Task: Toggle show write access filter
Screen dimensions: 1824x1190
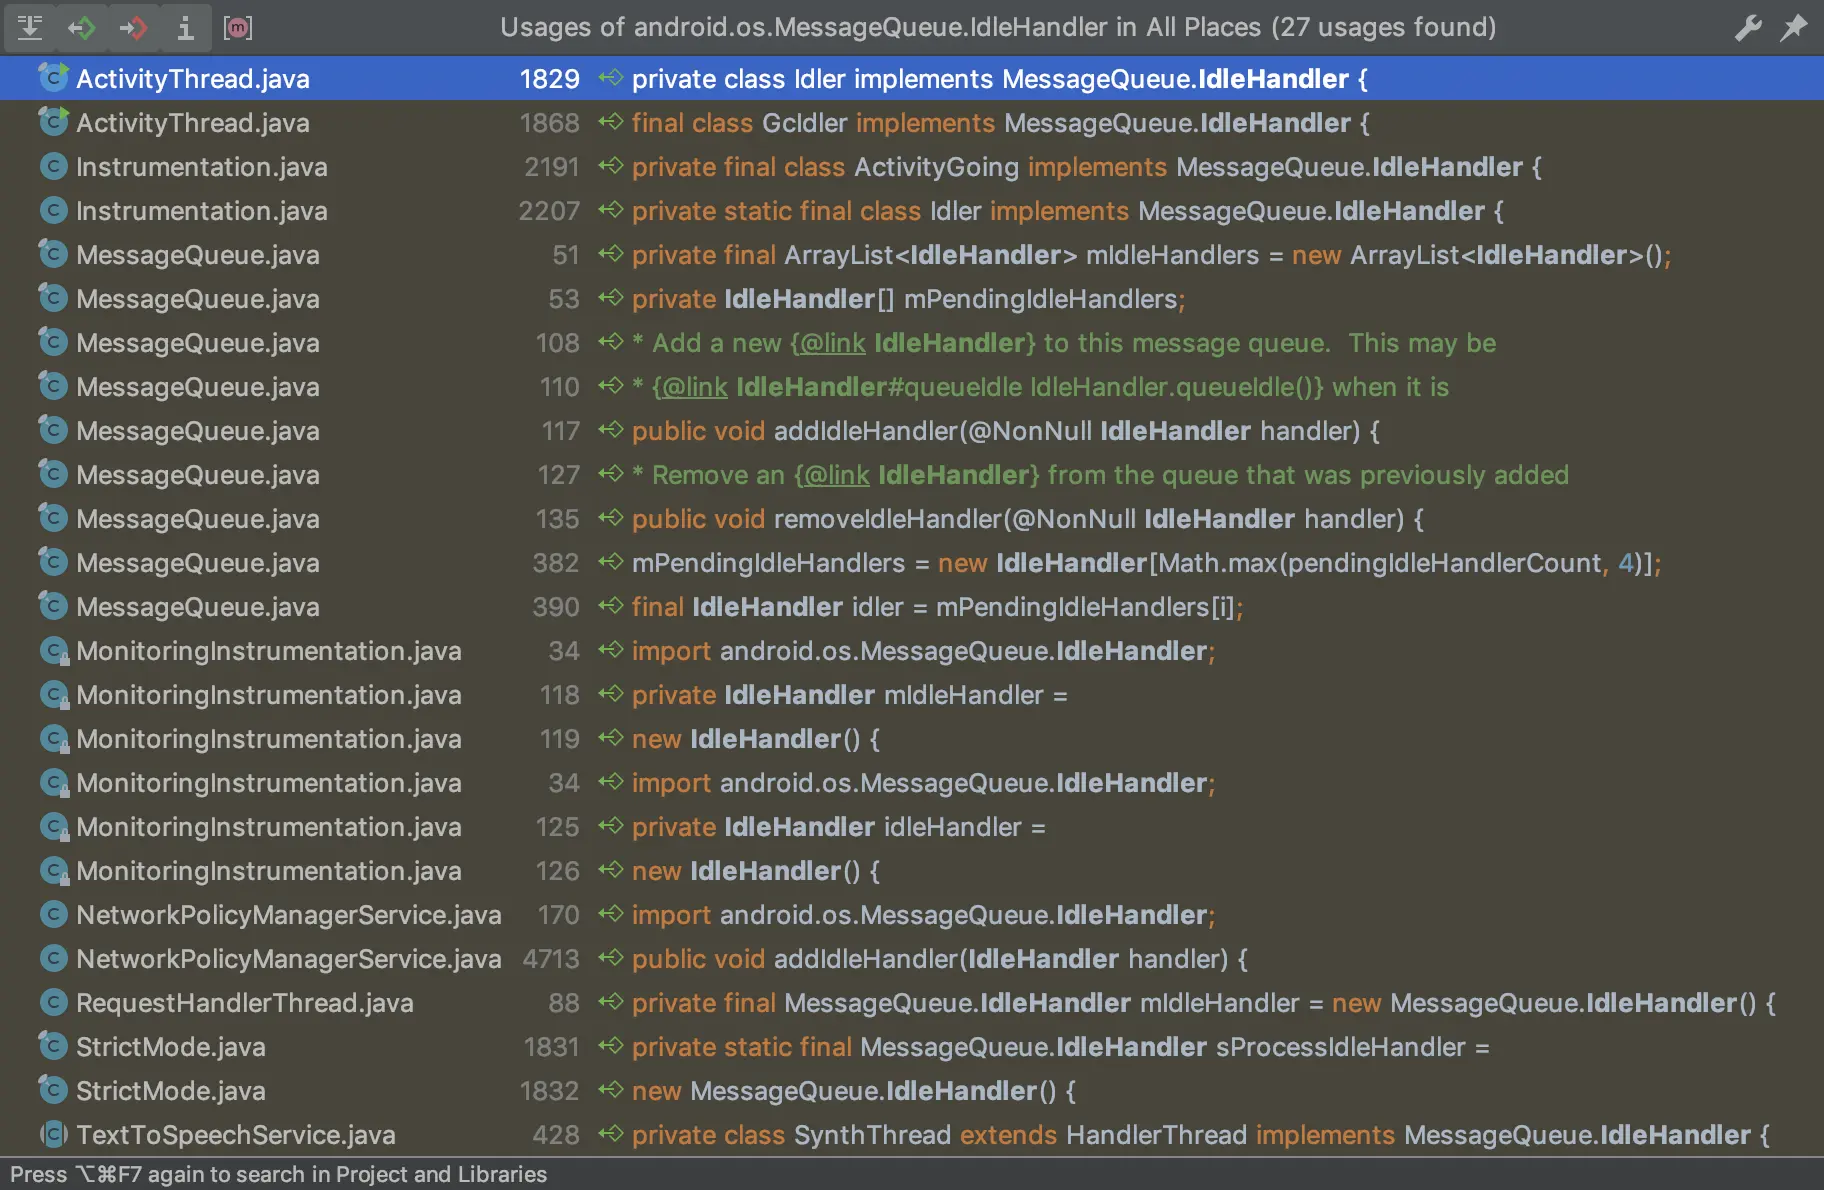Action: pyautogui.click(x=134, y=27)
